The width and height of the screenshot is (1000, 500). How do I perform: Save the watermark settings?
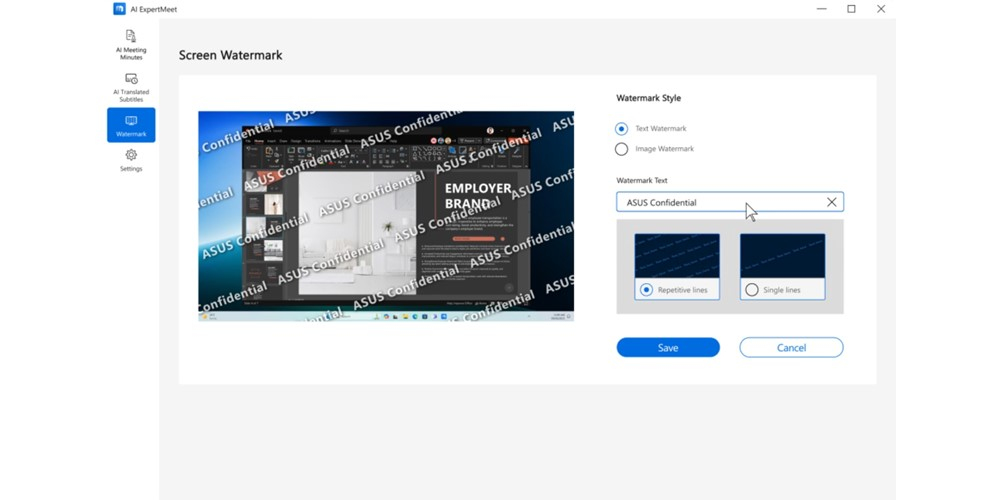(668, 348)
